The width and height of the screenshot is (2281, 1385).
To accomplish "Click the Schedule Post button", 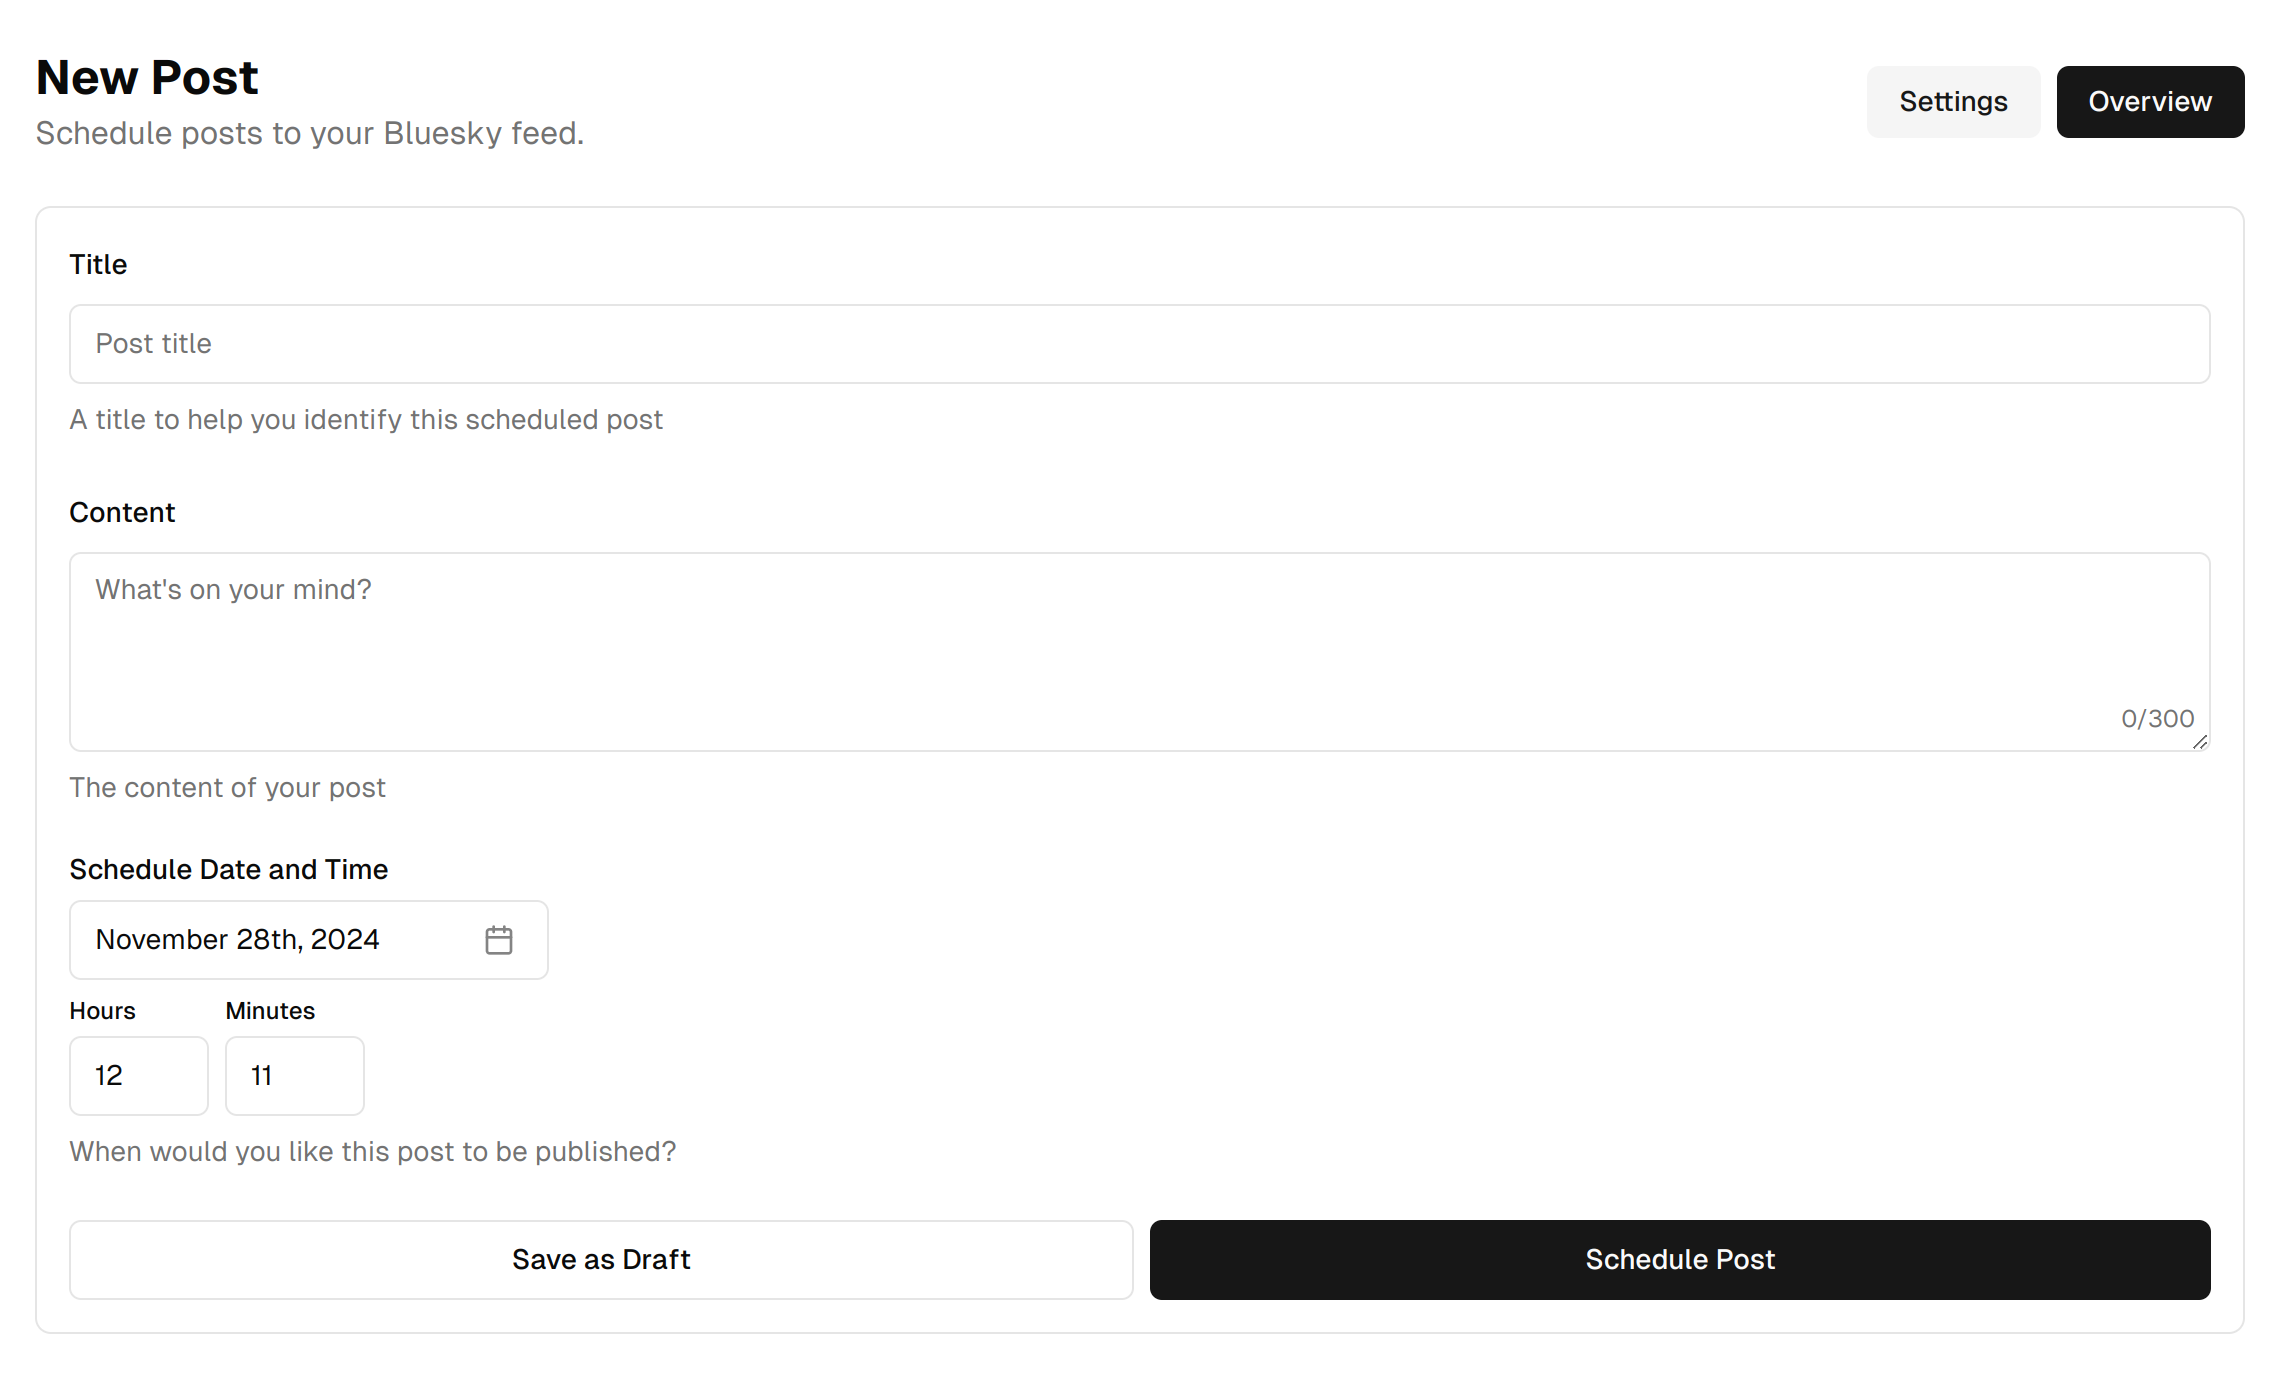I will 1679,1260.
